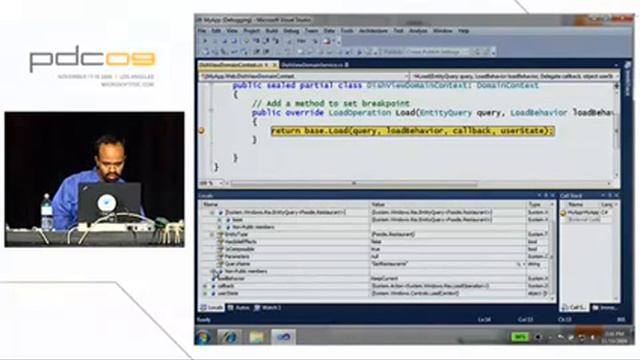Click the Visual Studio taskbar button

(283, 337)
